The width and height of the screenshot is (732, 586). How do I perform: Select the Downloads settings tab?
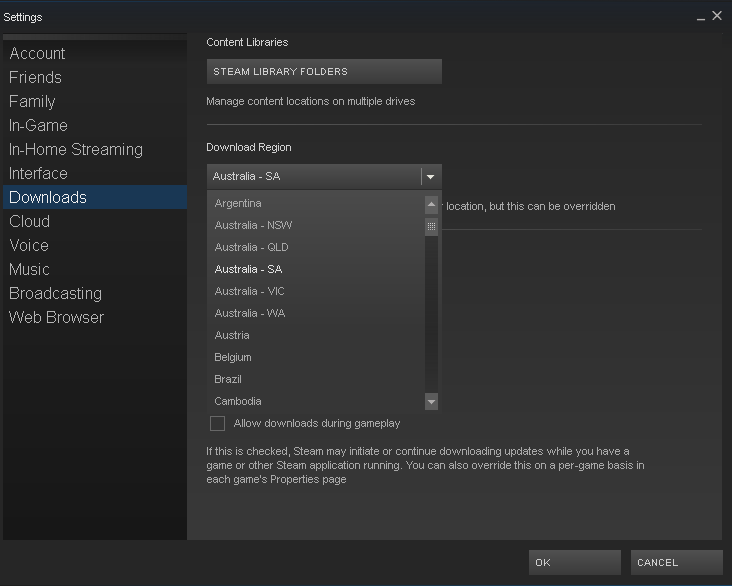pyautogui.click(x=95, y=197)
